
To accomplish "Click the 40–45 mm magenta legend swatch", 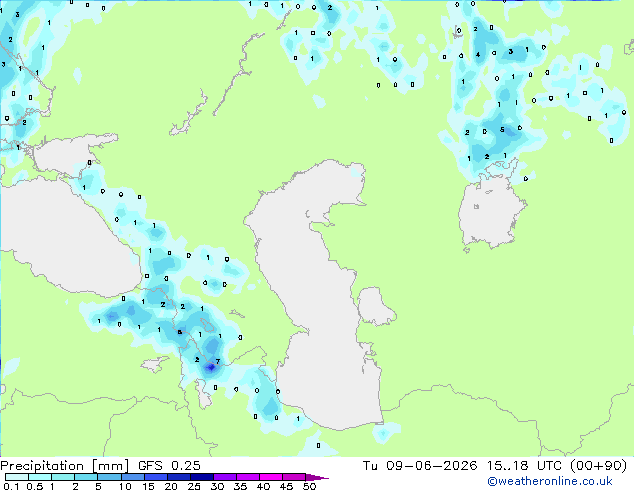I will [x=271, y=477].
